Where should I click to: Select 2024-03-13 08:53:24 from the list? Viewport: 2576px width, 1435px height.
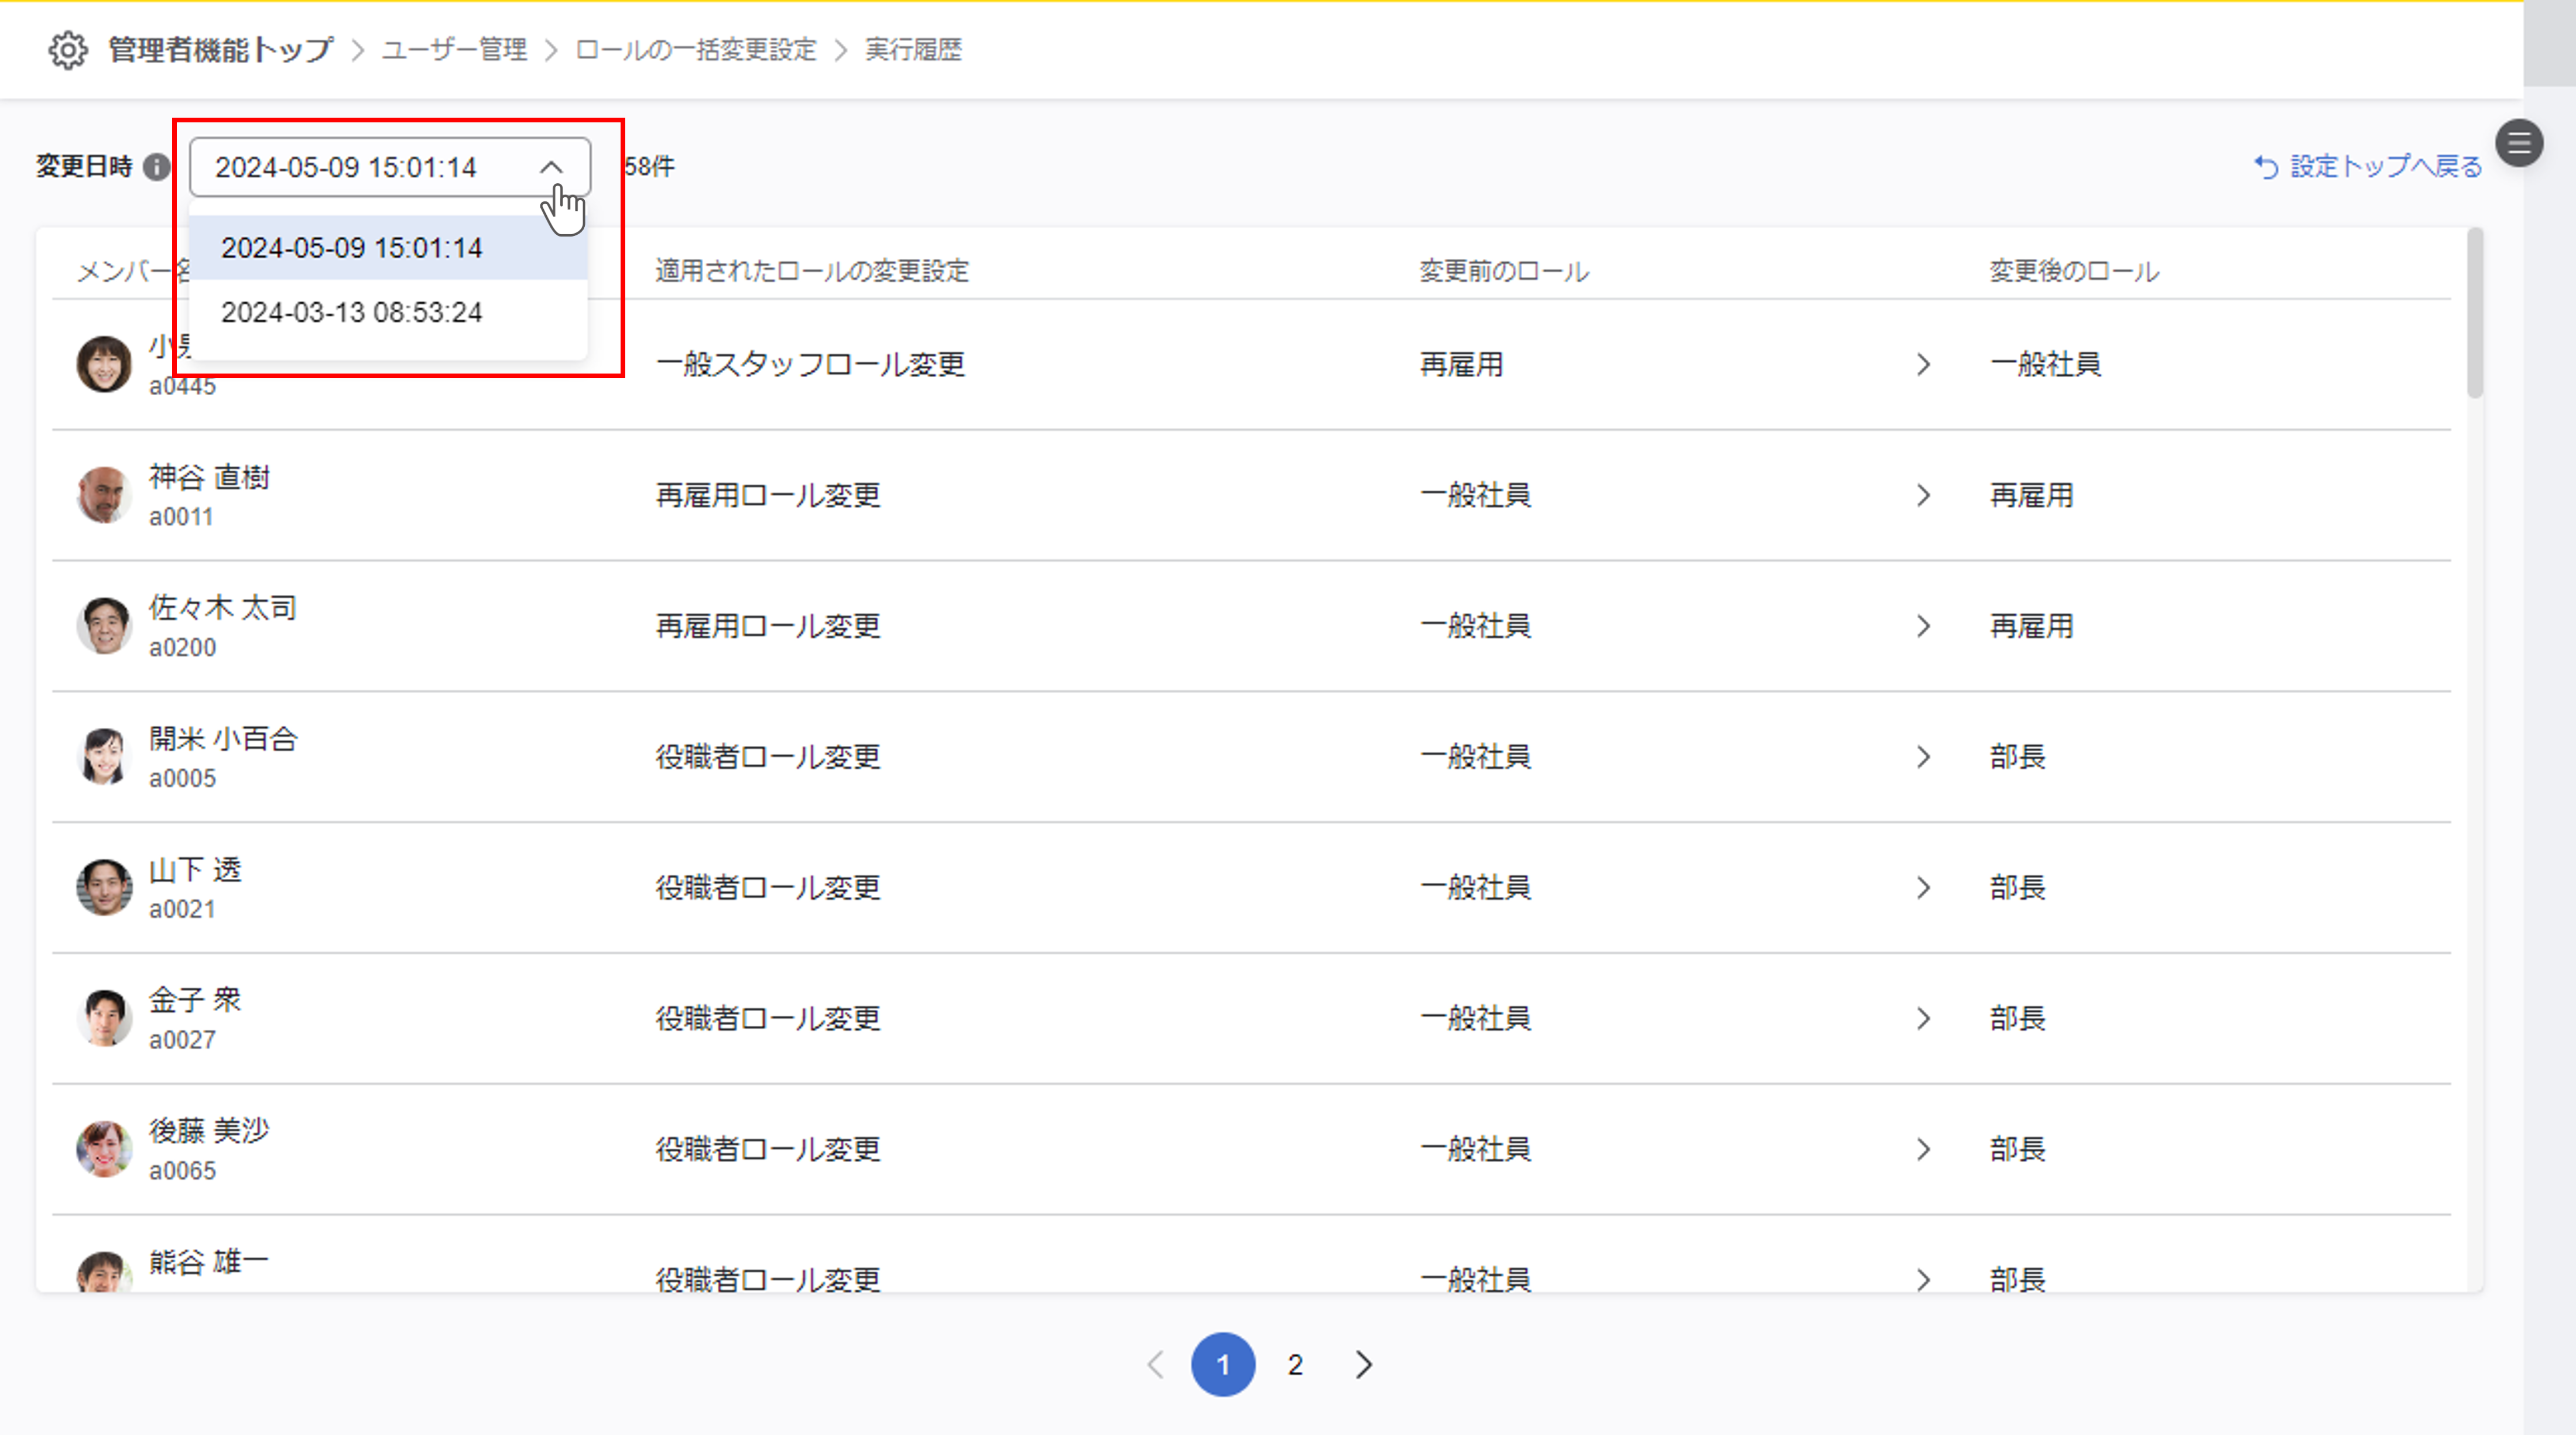click(351, 313)
